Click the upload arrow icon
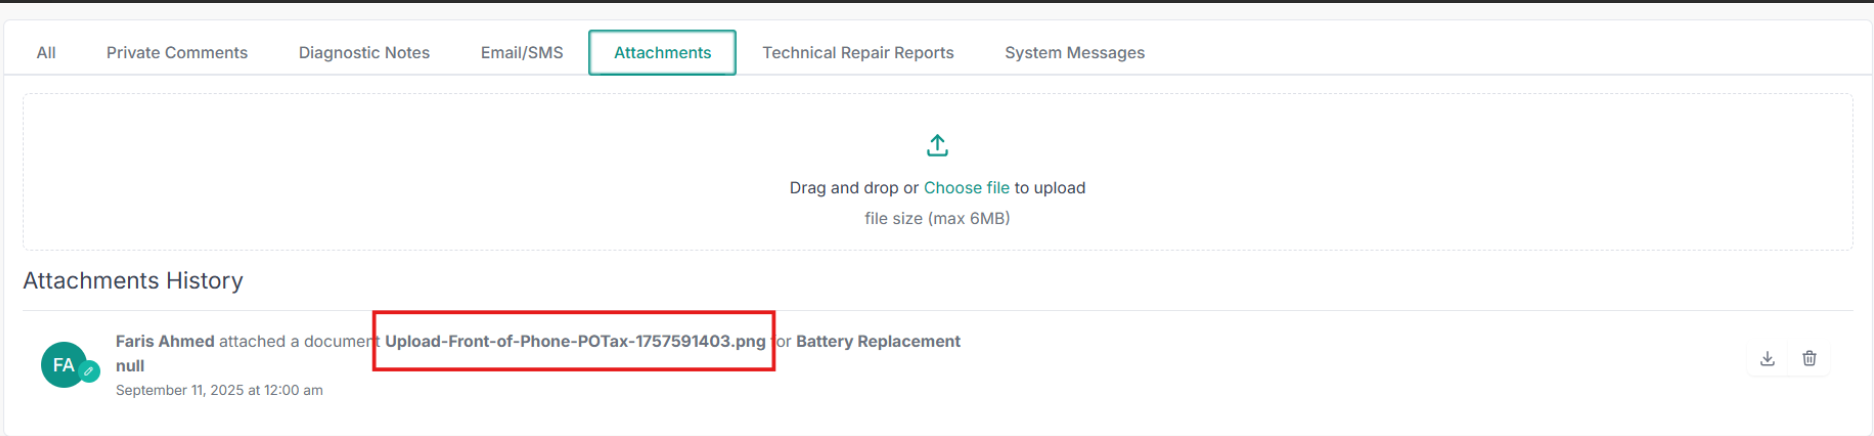Image resolution: width=1874 pixels, height=436 pixels. [937, 146]
